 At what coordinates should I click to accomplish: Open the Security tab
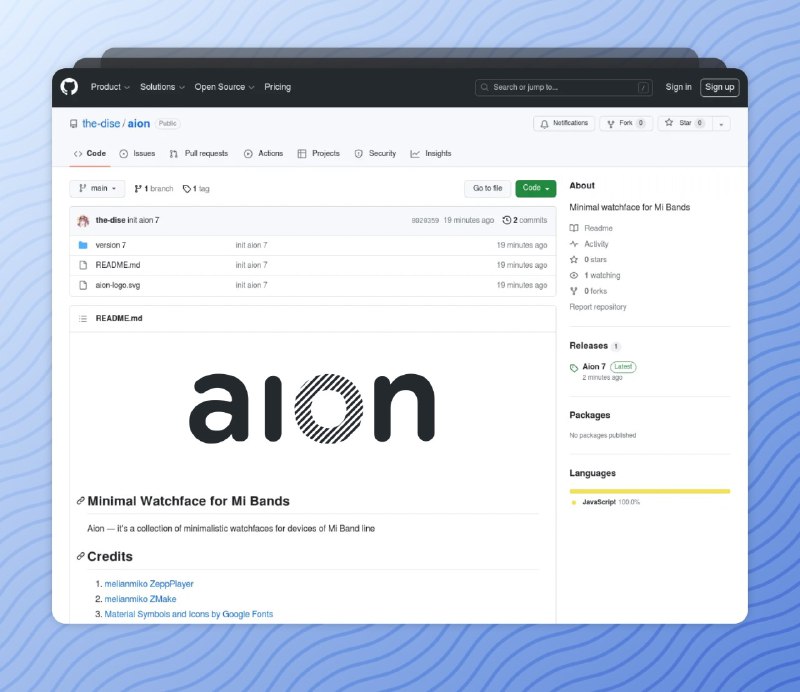point(375,153)
